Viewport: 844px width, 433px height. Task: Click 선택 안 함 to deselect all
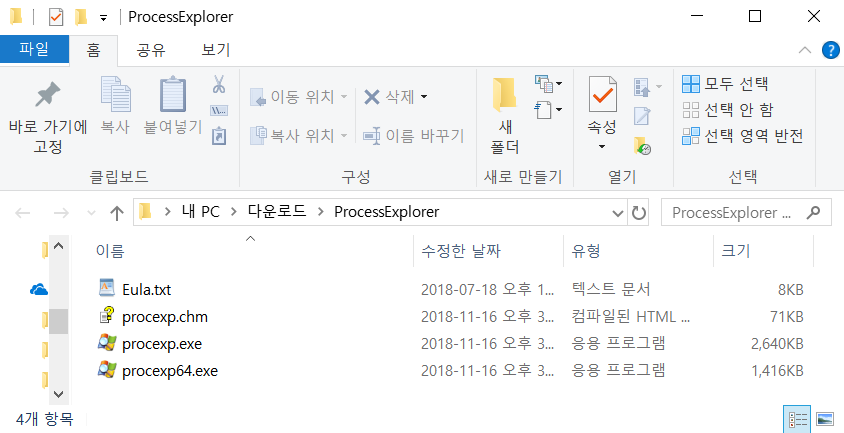(x=727, y=110)
